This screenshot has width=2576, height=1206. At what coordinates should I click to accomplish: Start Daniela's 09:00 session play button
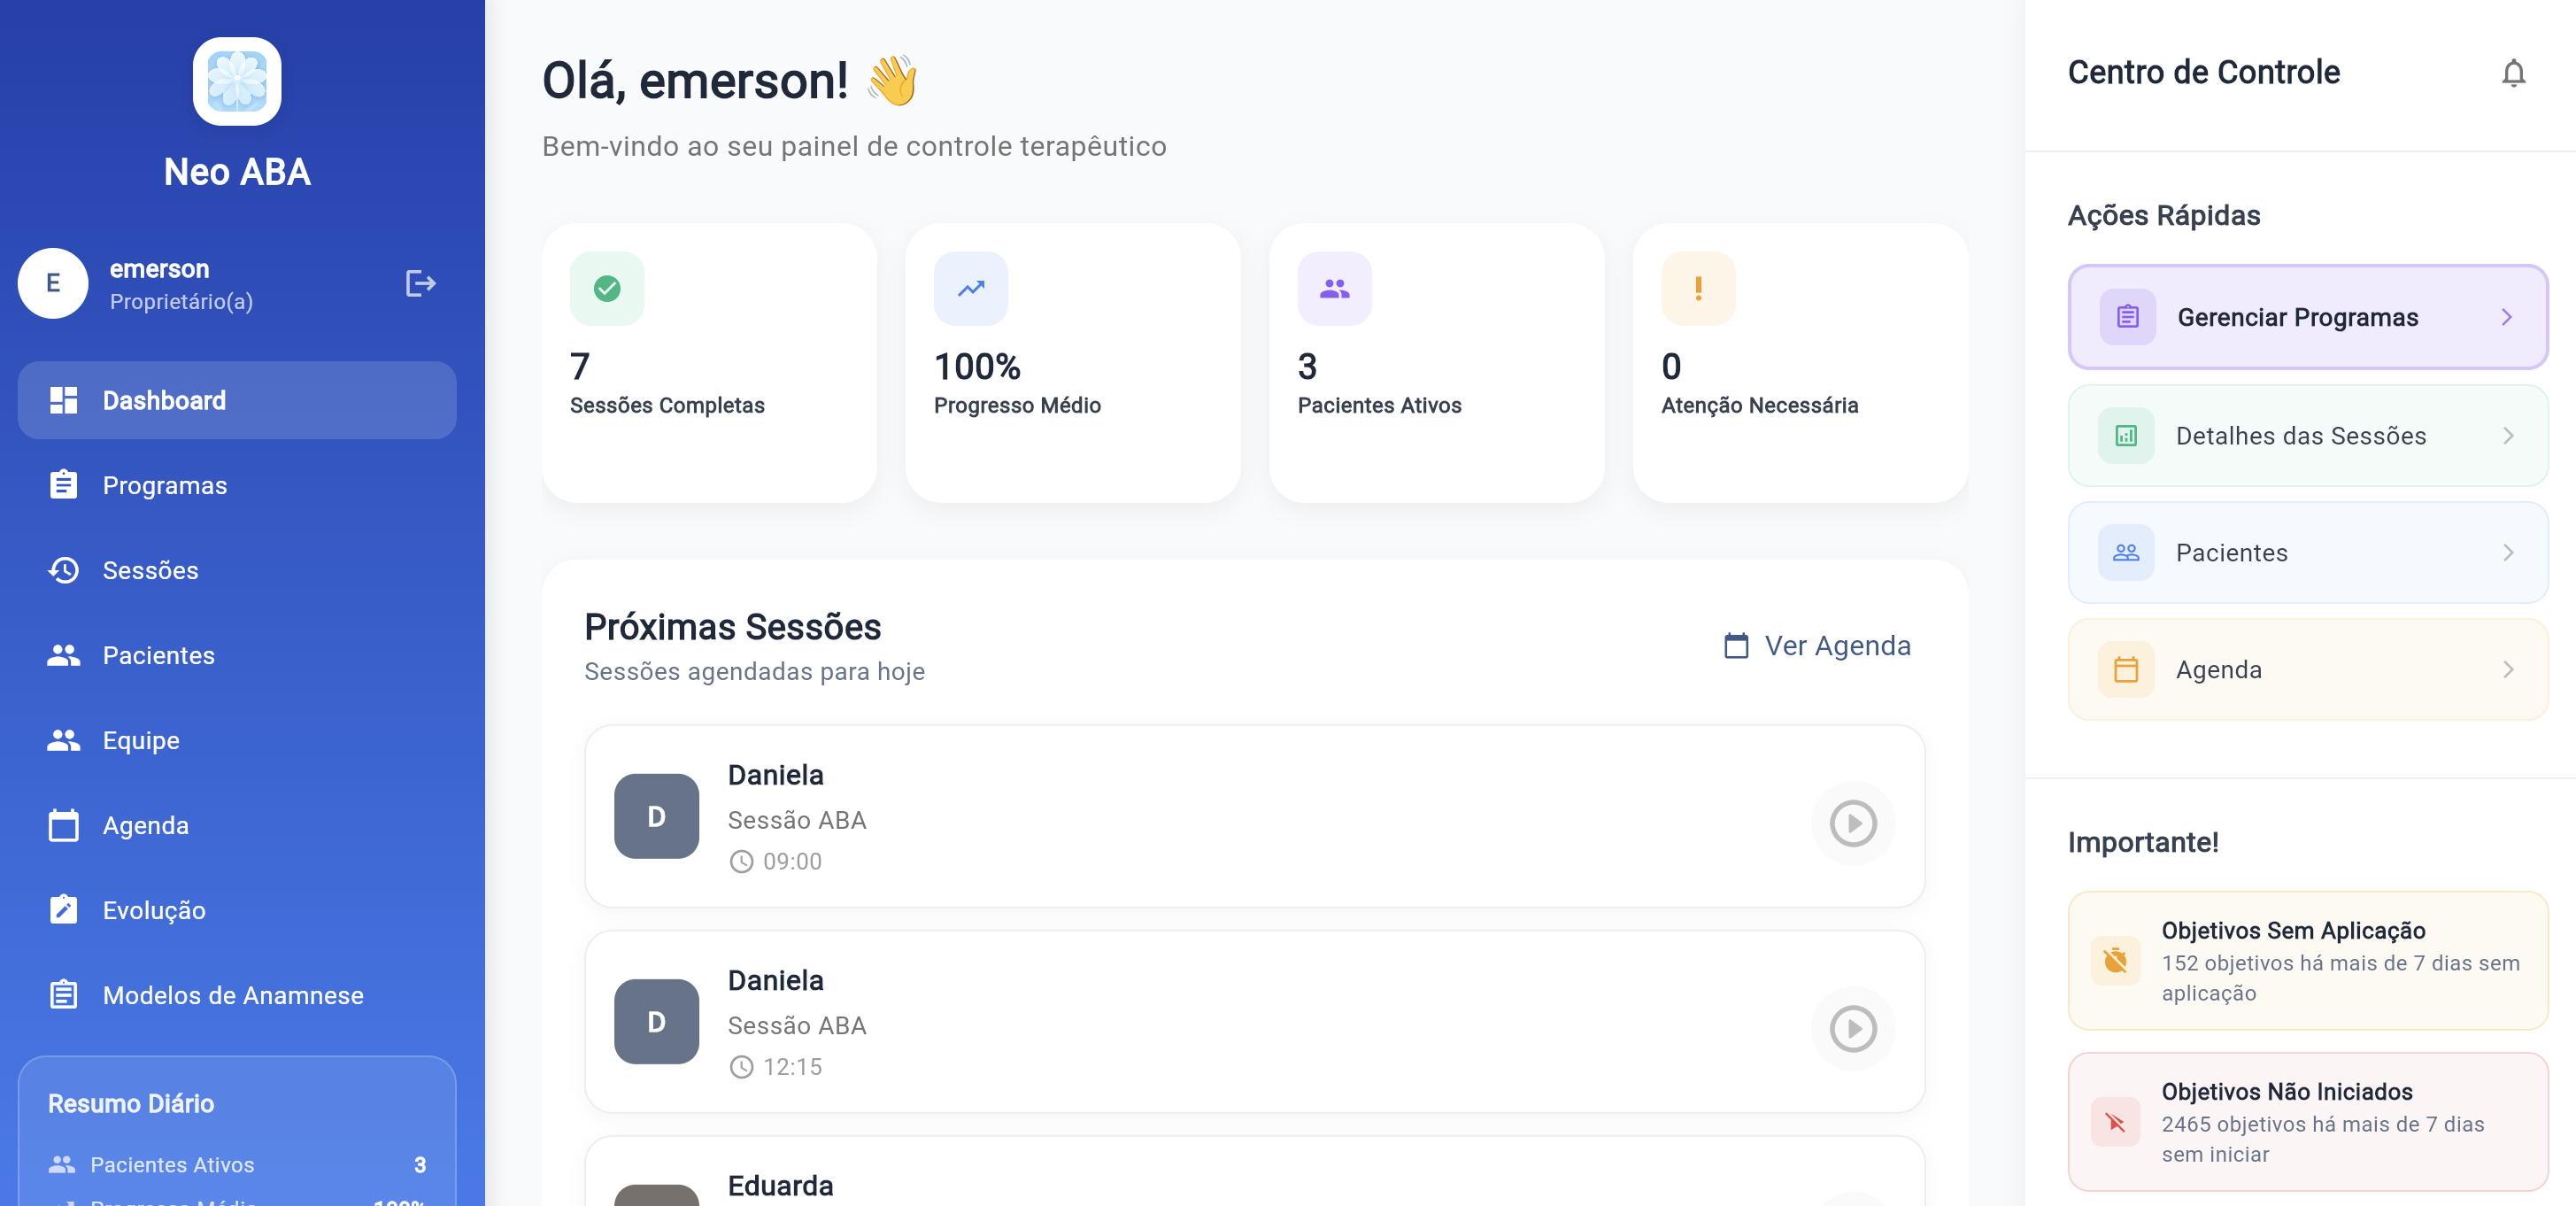tap(1852, 823)
